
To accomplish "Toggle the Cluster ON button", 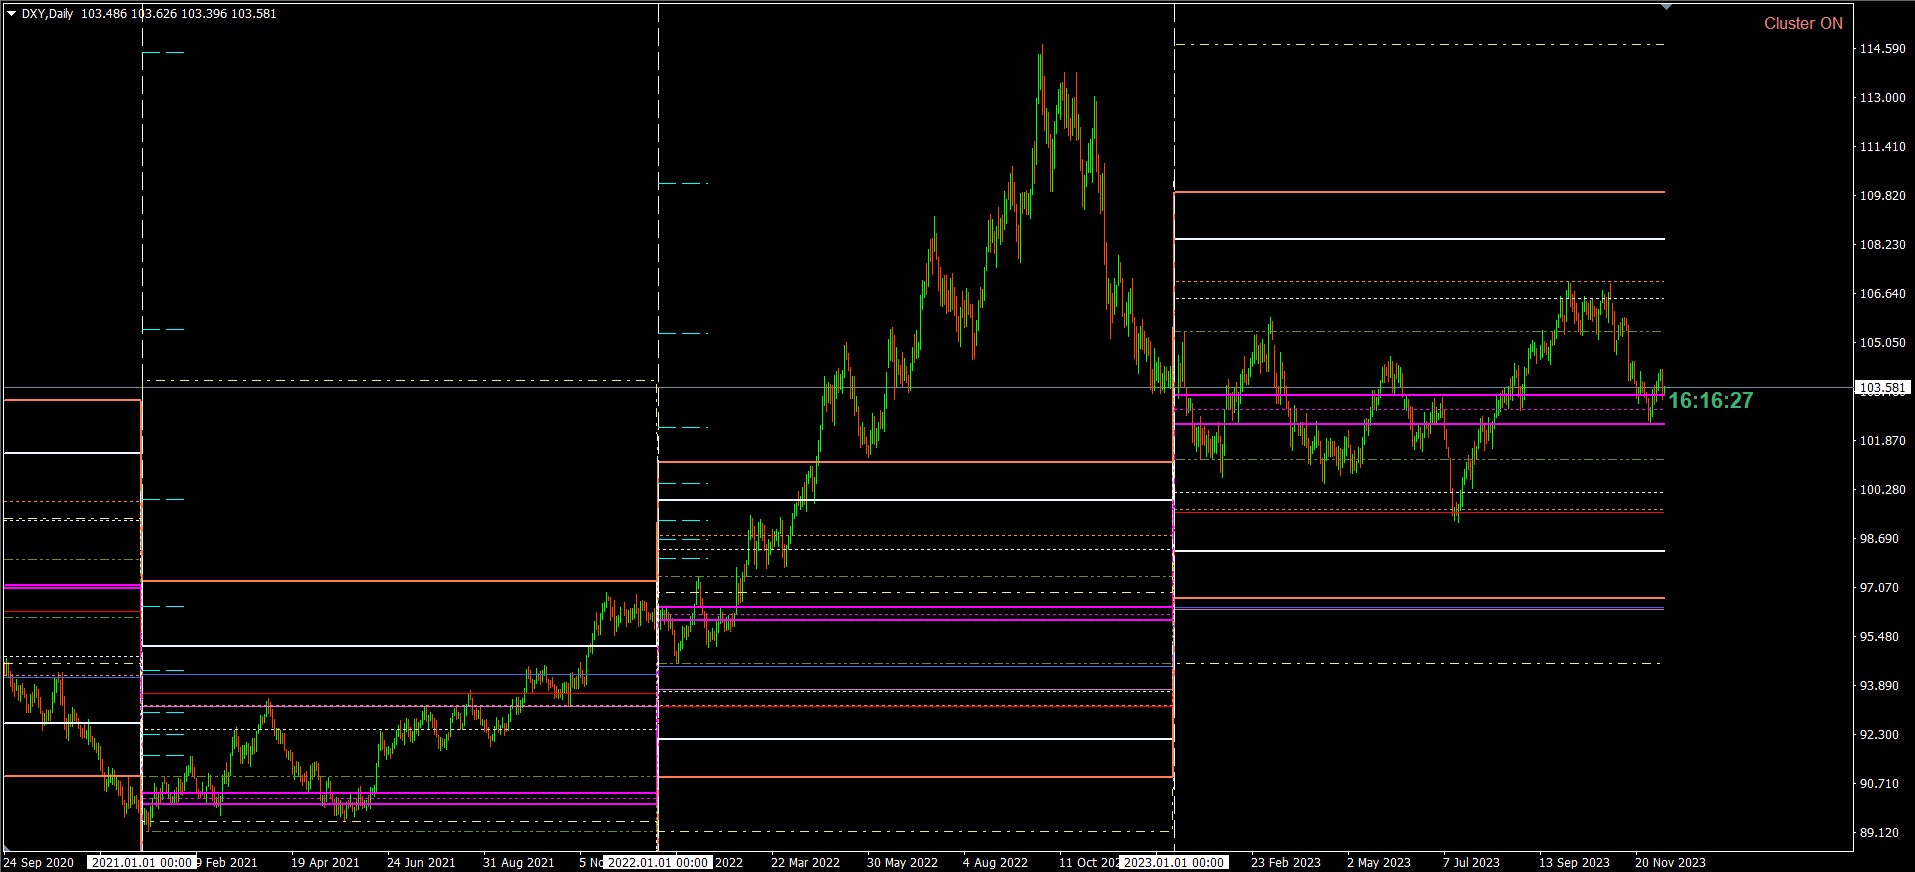I will pos(1803,23).
